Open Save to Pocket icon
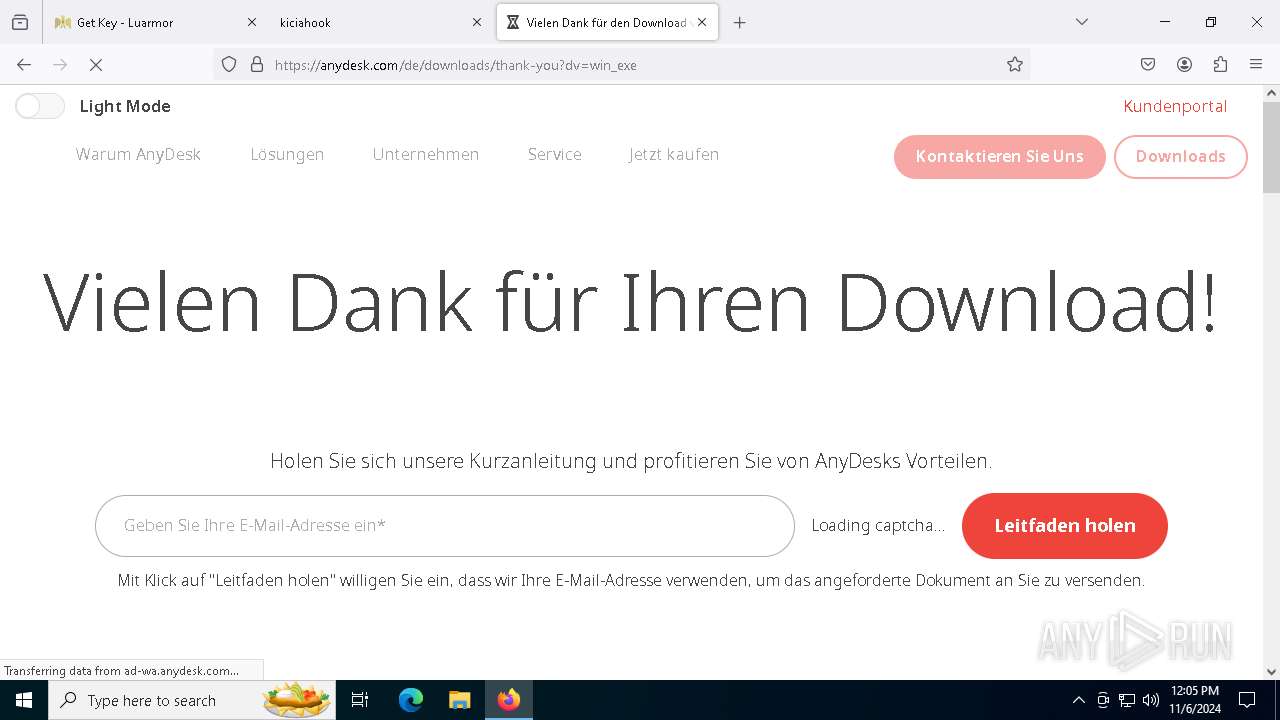Screen dimensions: 1280x720 click(1148, 64)
